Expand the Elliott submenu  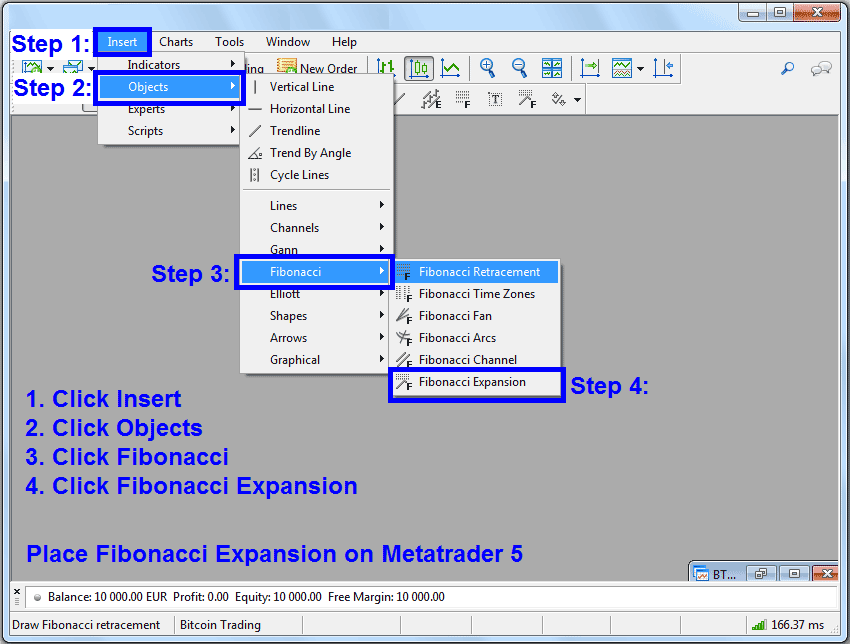[317, 294]
